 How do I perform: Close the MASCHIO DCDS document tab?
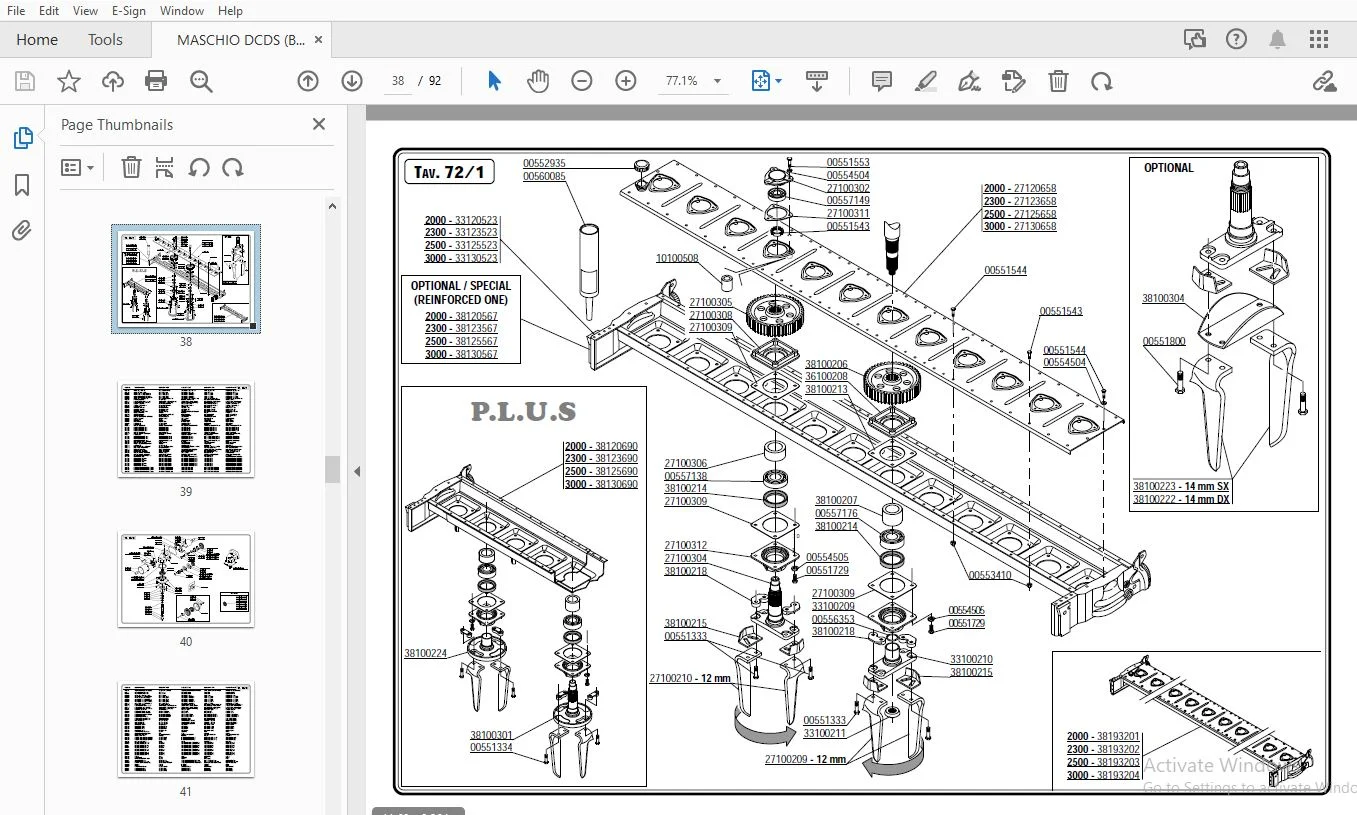pyautogui.click(x=319, y=40)
